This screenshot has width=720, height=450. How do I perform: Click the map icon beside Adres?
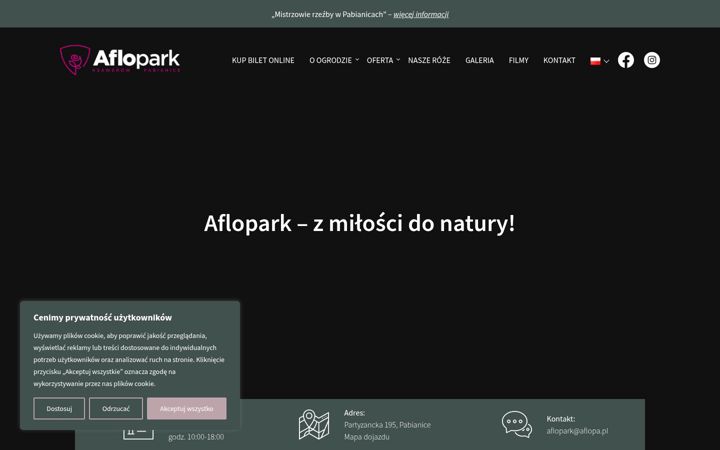pos(314,425)
